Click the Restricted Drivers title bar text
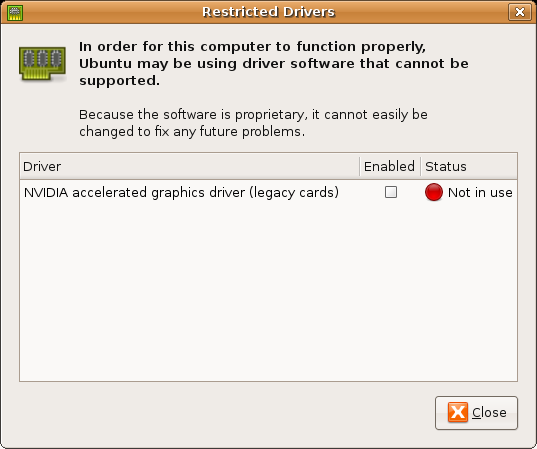The image size is (537, 449). point(268,12)
